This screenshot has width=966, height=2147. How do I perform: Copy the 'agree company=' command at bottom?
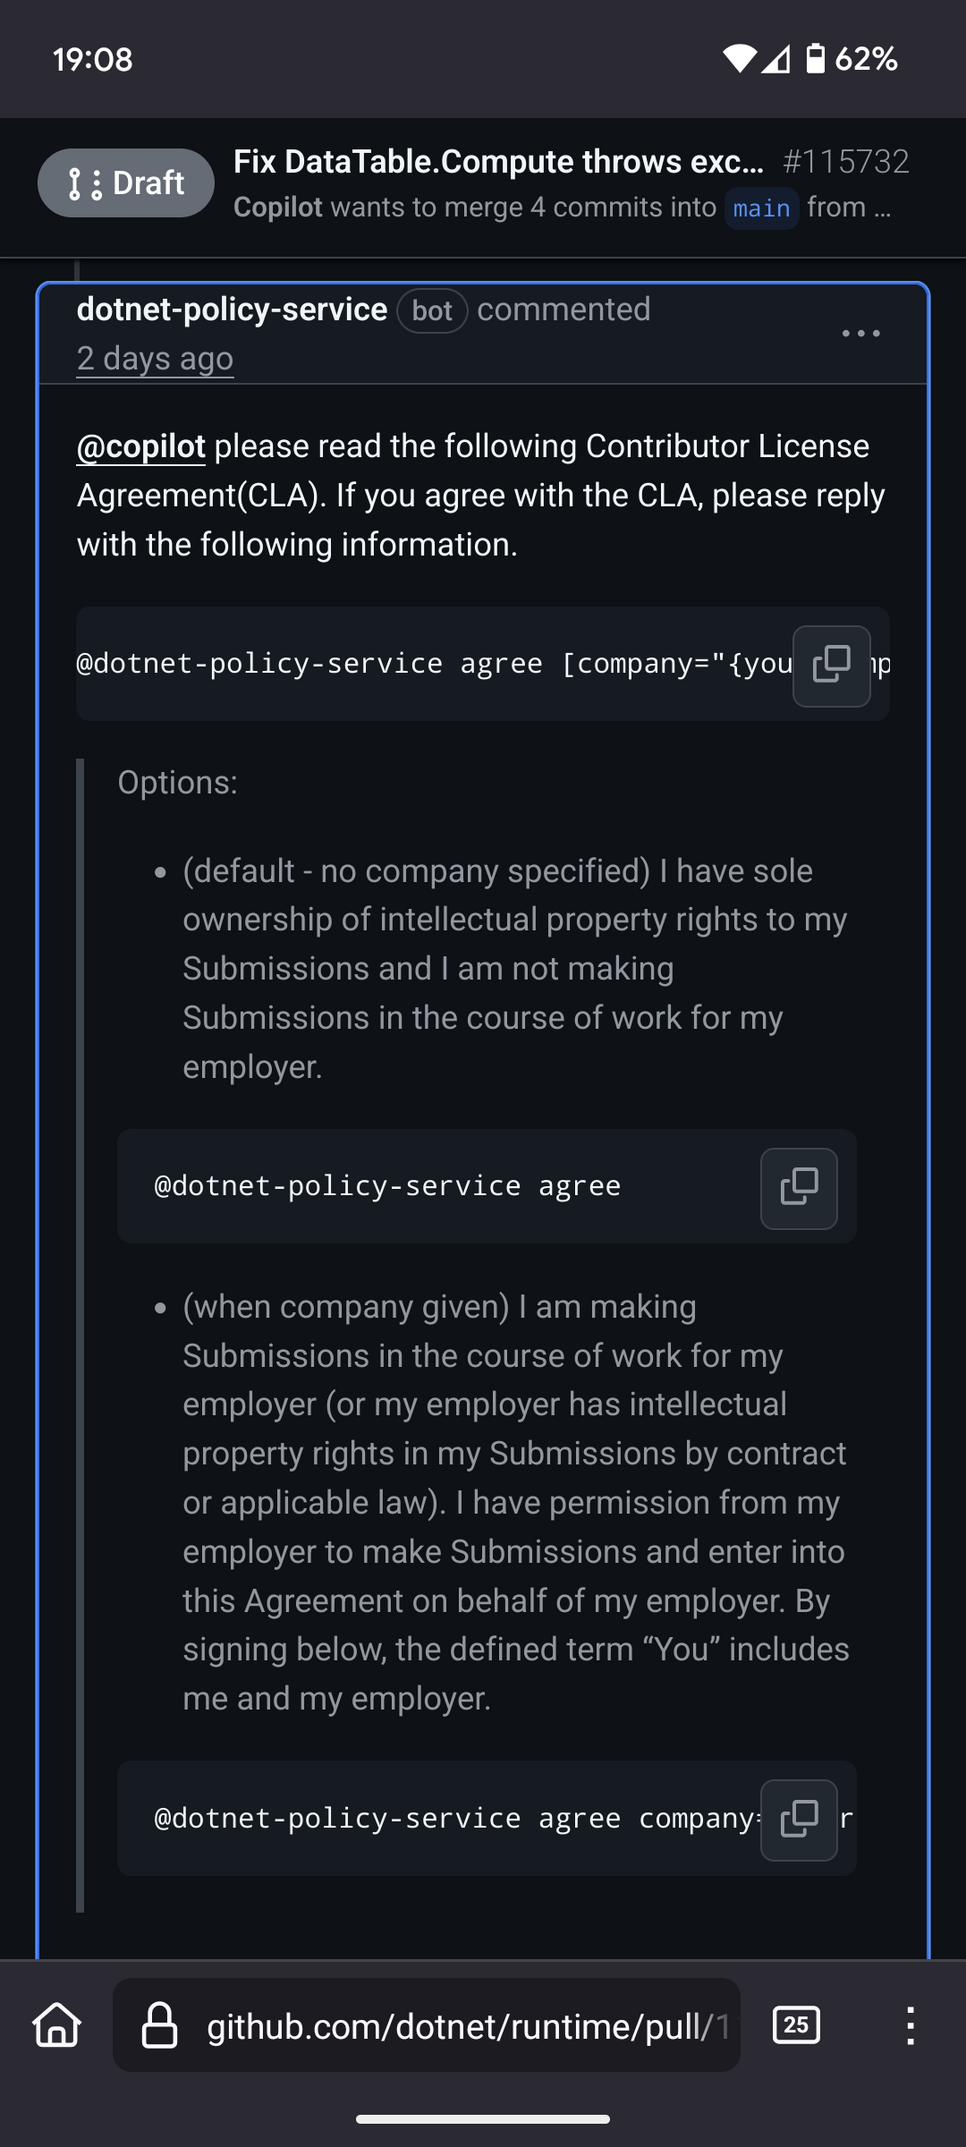click(x=798, y=1820)
